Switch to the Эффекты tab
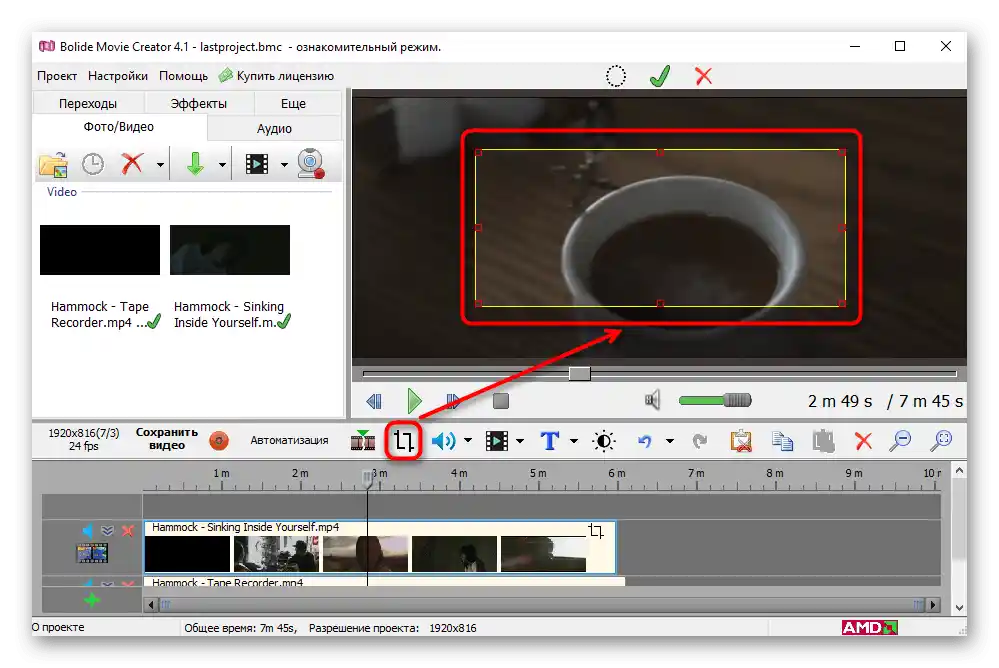 click(x=199, y=103)
